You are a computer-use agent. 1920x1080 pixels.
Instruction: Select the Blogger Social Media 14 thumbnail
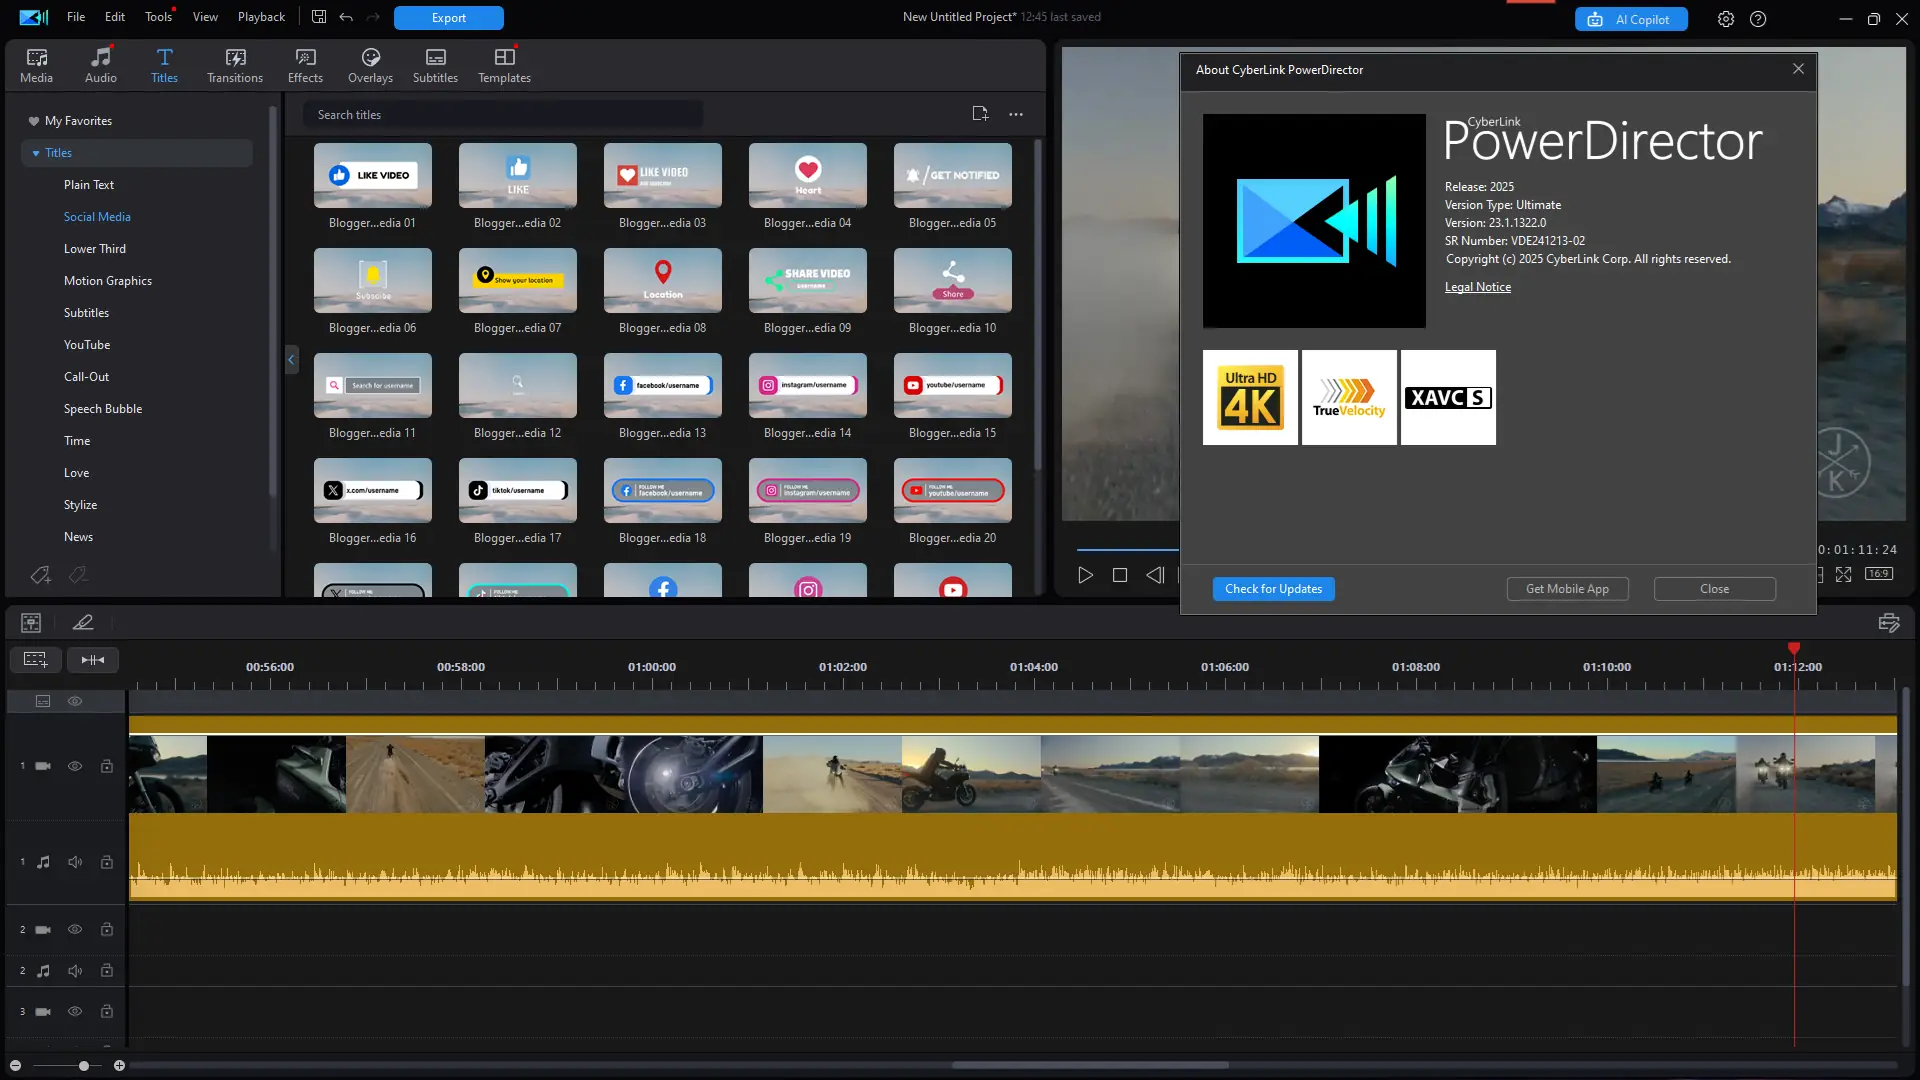[x=807, y=386]
